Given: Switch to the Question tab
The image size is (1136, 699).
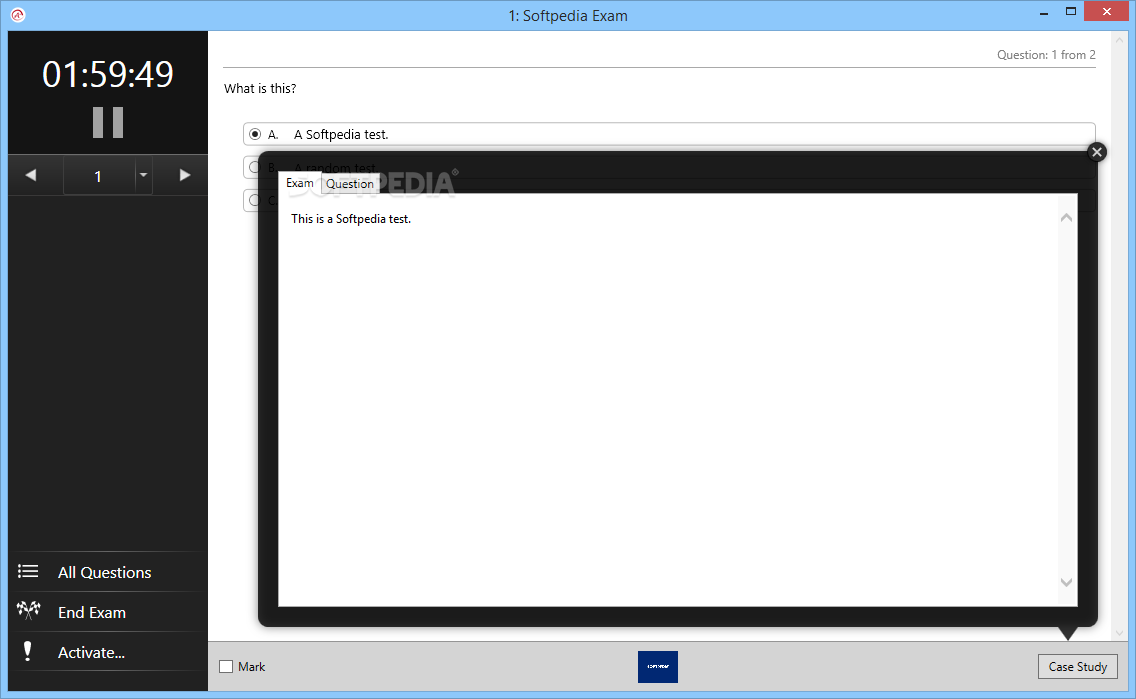Looking at the screenshot, I should click(350, 184).
